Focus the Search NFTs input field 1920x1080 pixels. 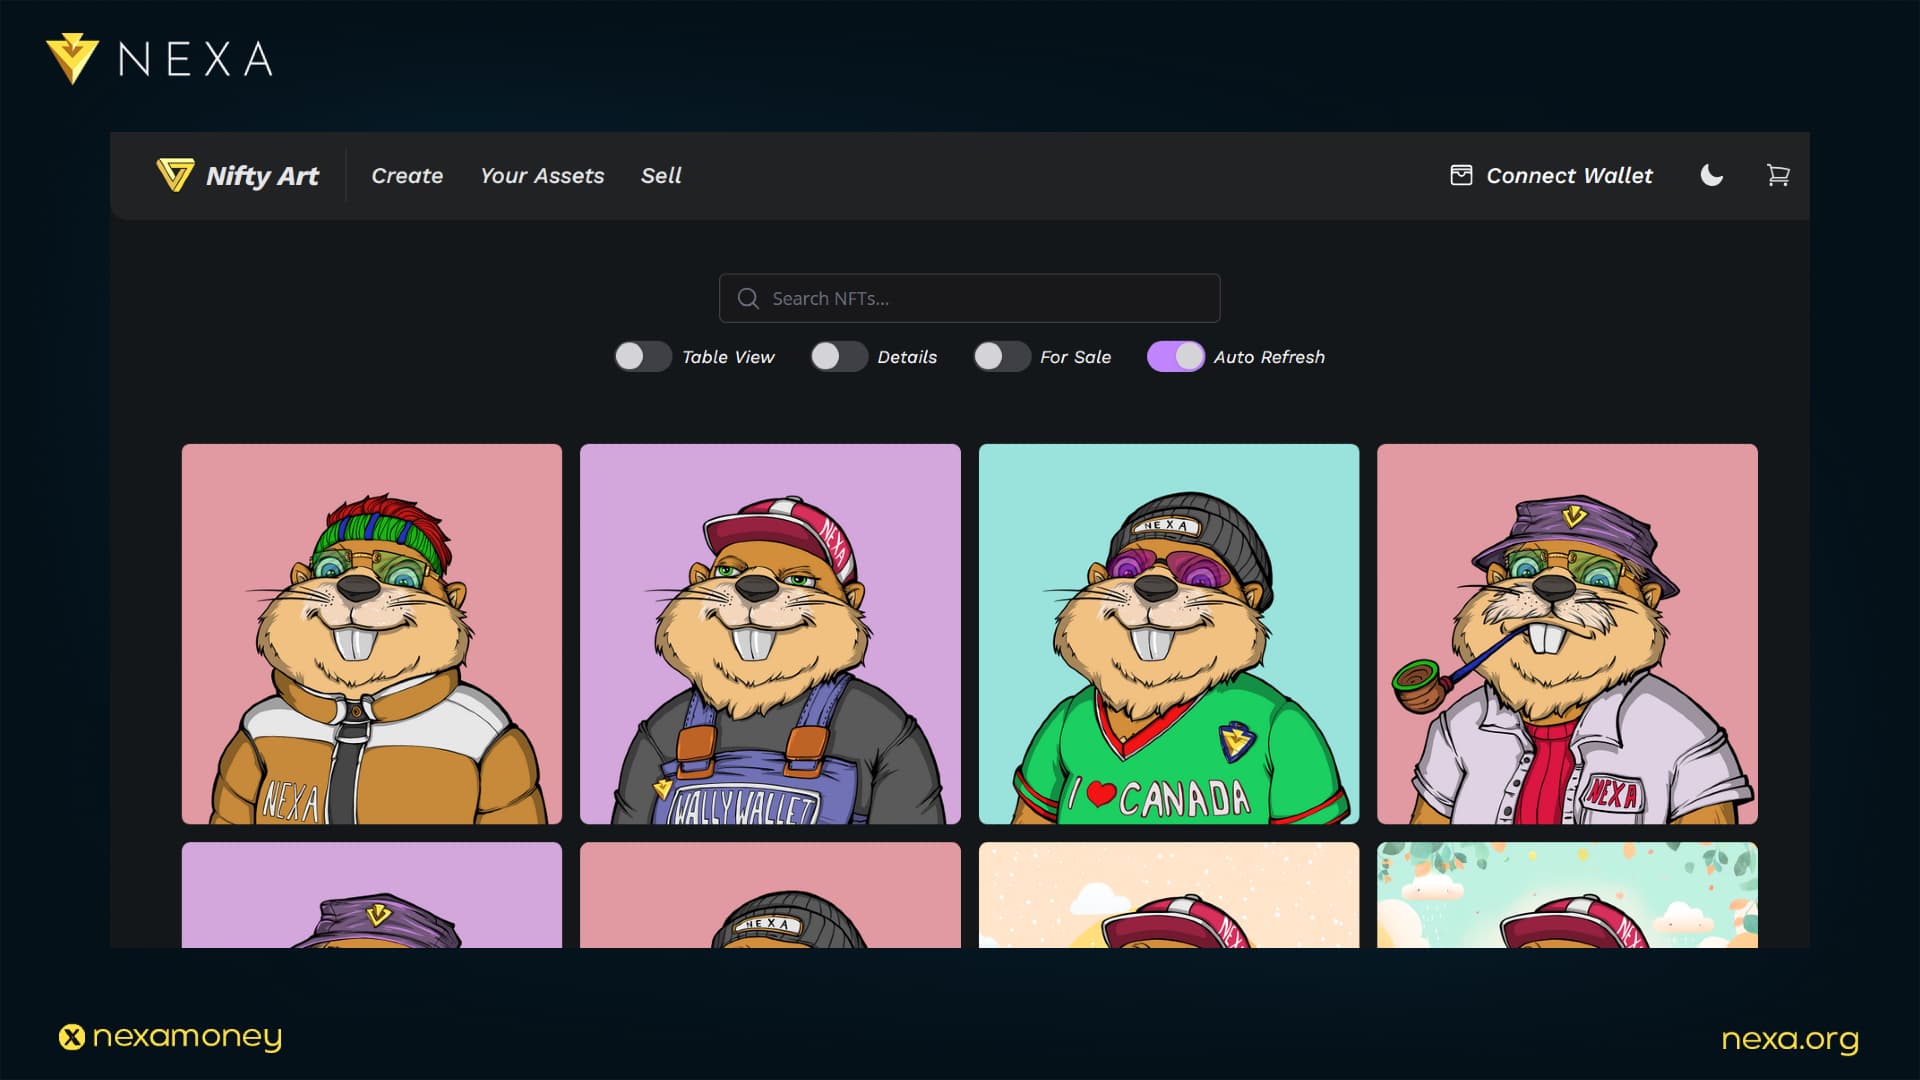(x=969, y=298)
